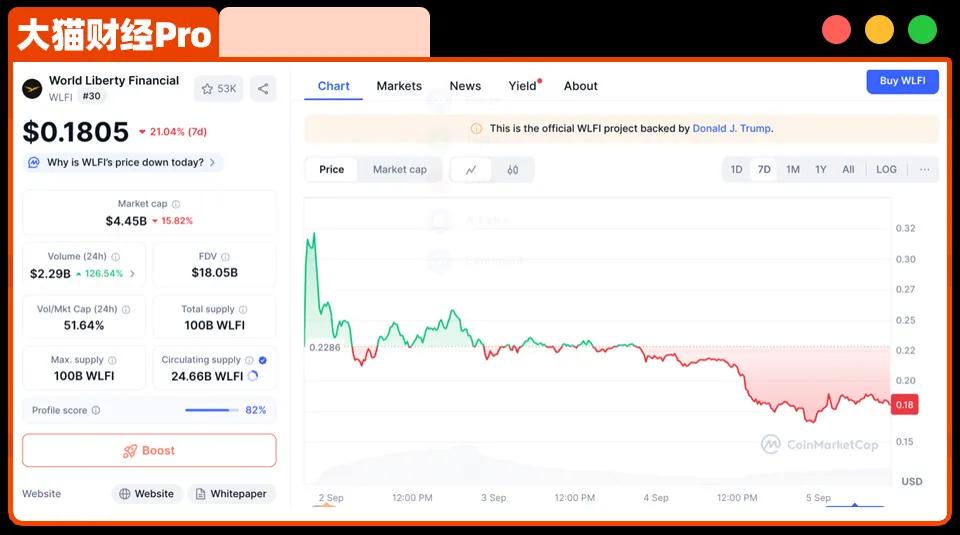Select the line chart view icon
960x535 pixels.
471,170
